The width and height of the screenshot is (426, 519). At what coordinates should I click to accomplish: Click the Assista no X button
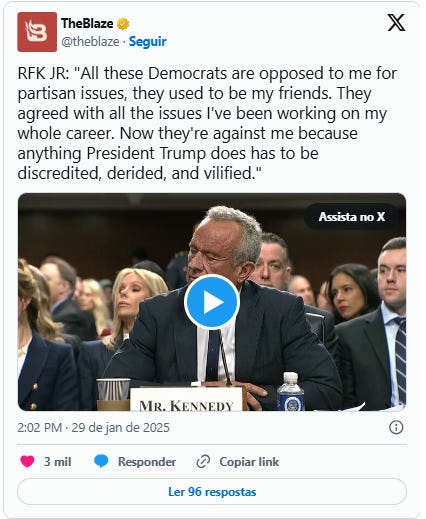pos(352,217)
